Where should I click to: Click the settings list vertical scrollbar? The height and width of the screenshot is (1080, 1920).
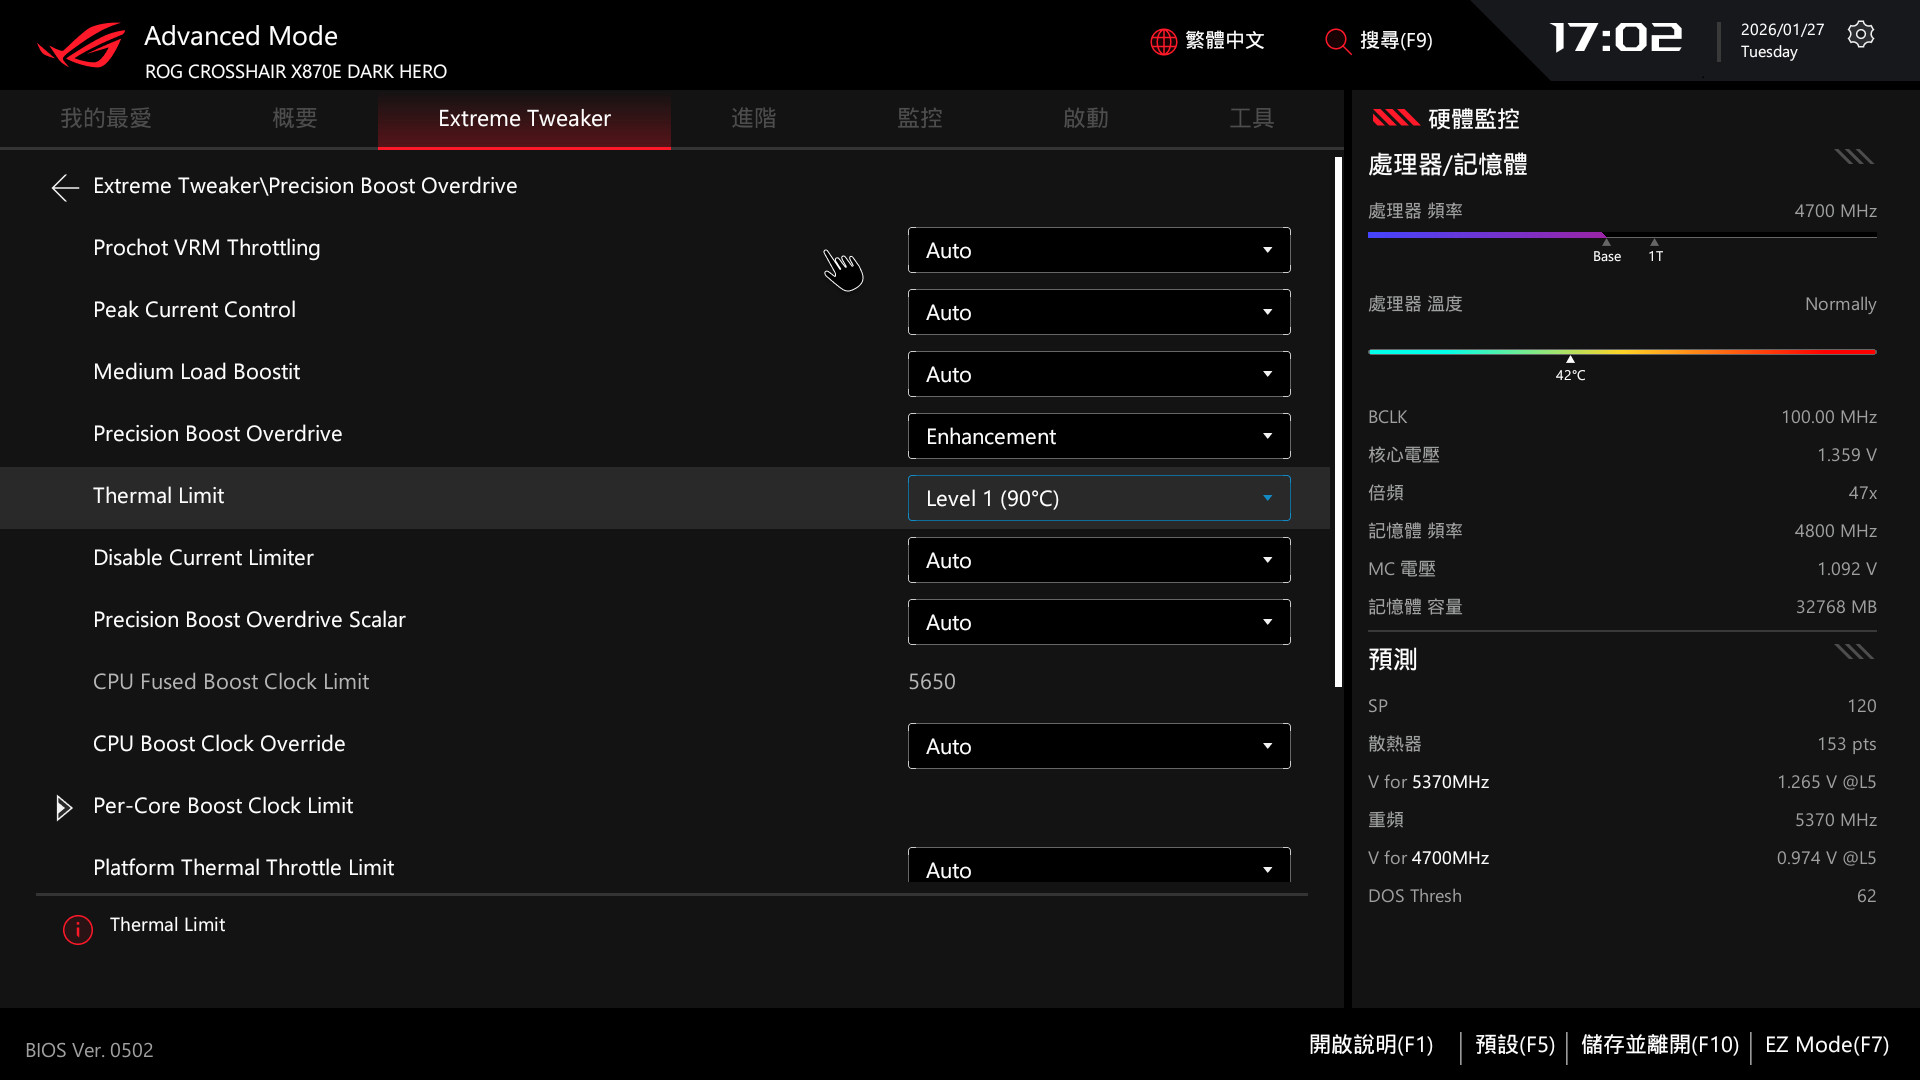click(1338, 420)
